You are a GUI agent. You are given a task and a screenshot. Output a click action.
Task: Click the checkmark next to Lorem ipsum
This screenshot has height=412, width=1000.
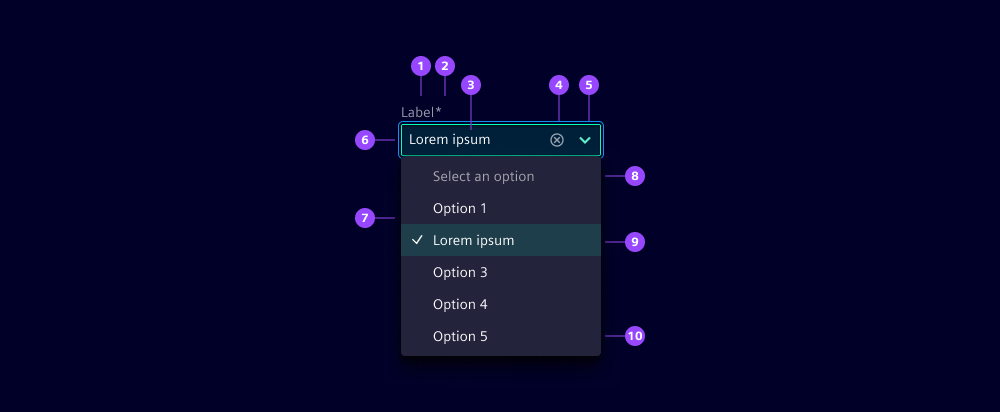[x=417, y=240]
